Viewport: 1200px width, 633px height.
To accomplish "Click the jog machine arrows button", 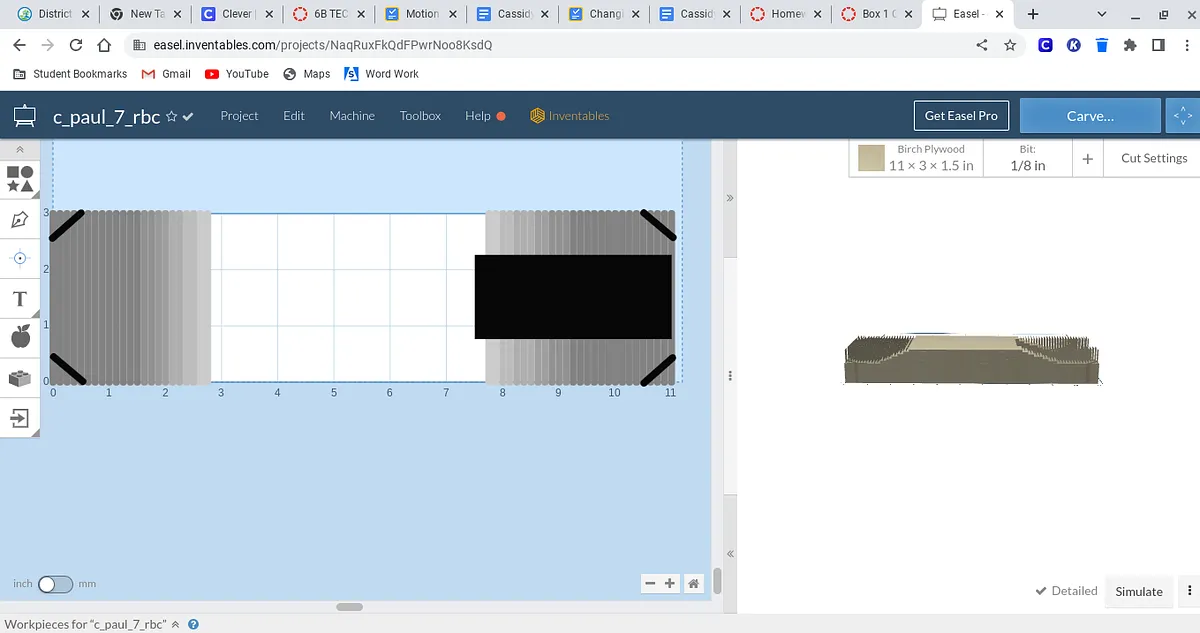I will pos(1182,116).
